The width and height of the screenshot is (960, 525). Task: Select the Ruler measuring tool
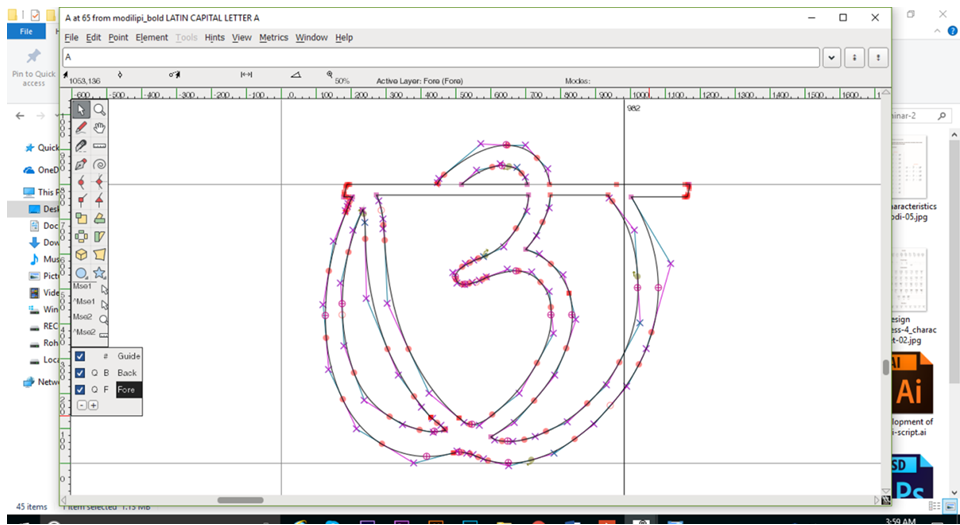click(x=99, y=146)
